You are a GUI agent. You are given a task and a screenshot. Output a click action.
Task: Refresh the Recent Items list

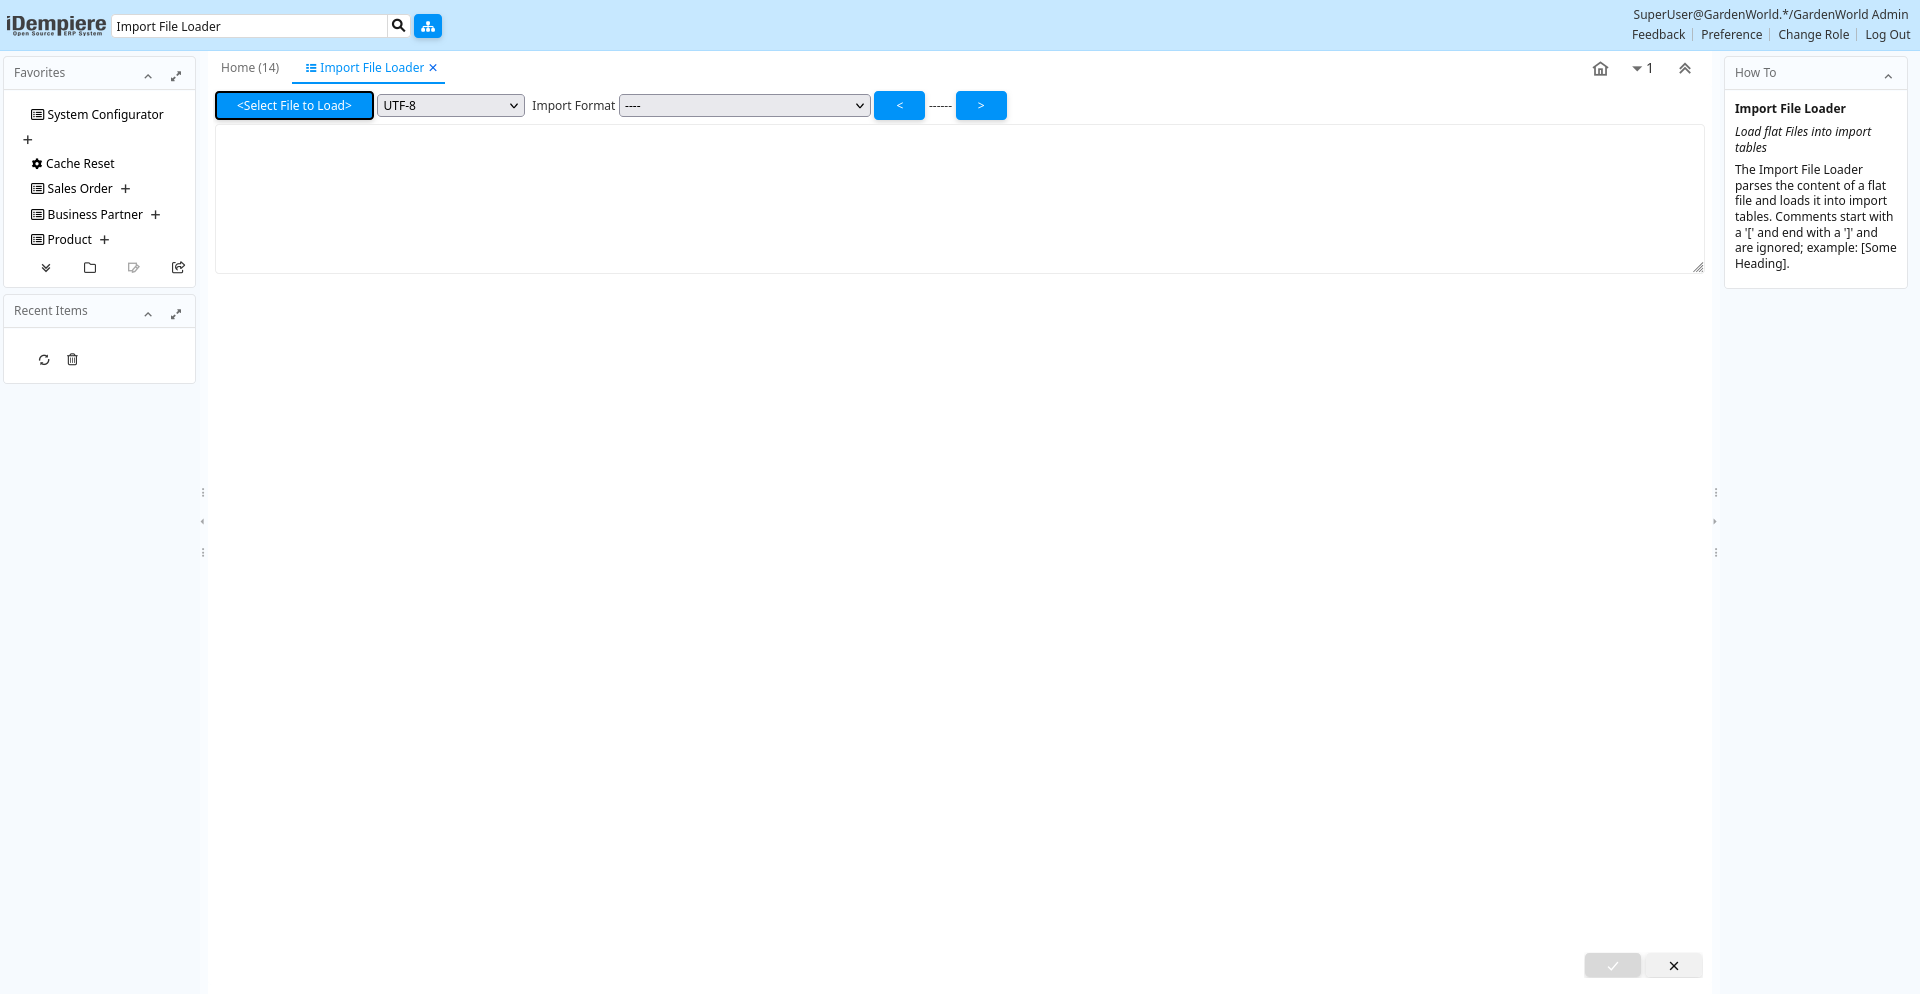tap(44, 360)
